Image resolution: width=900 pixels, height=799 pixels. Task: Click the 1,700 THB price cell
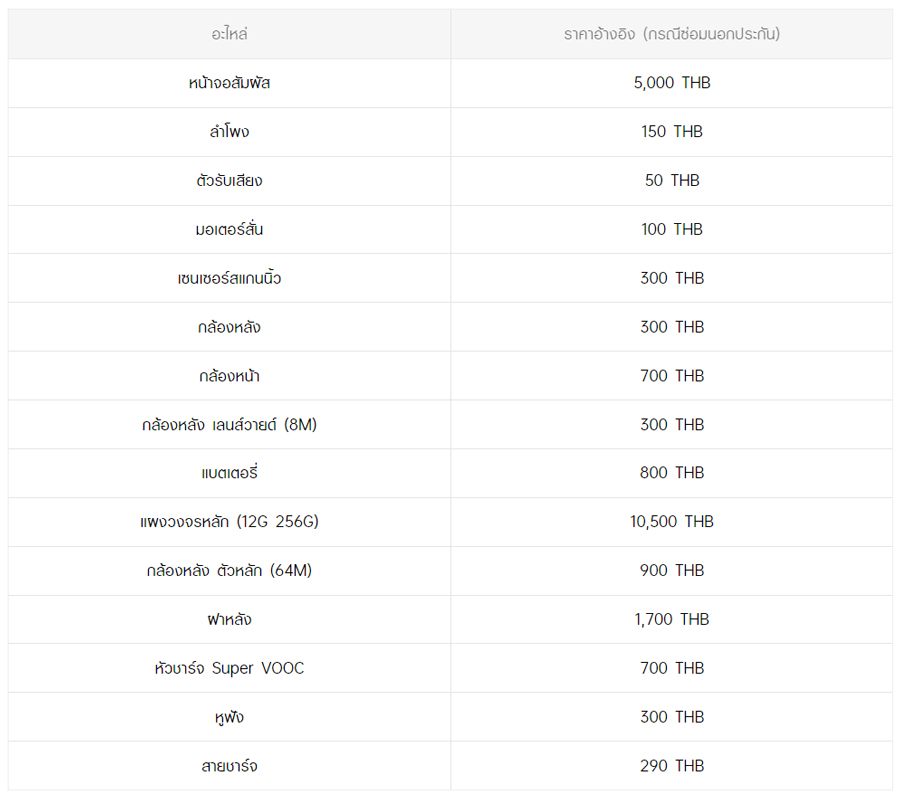point(671,620)
